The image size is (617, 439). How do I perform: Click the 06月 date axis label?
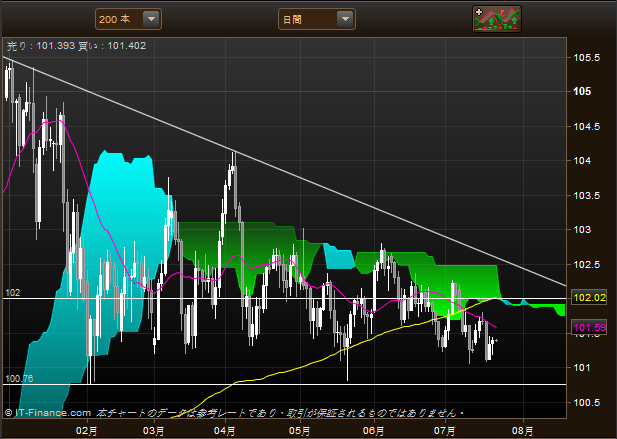(x=373, y=431)
